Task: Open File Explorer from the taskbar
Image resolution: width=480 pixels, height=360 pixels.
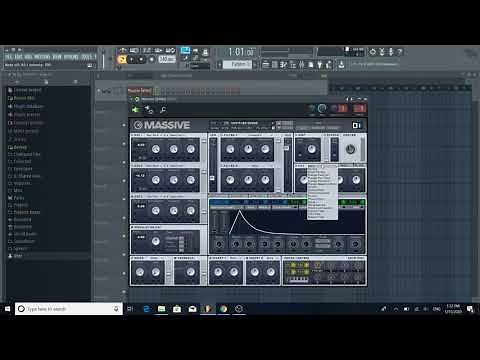Action: [162, 309]
